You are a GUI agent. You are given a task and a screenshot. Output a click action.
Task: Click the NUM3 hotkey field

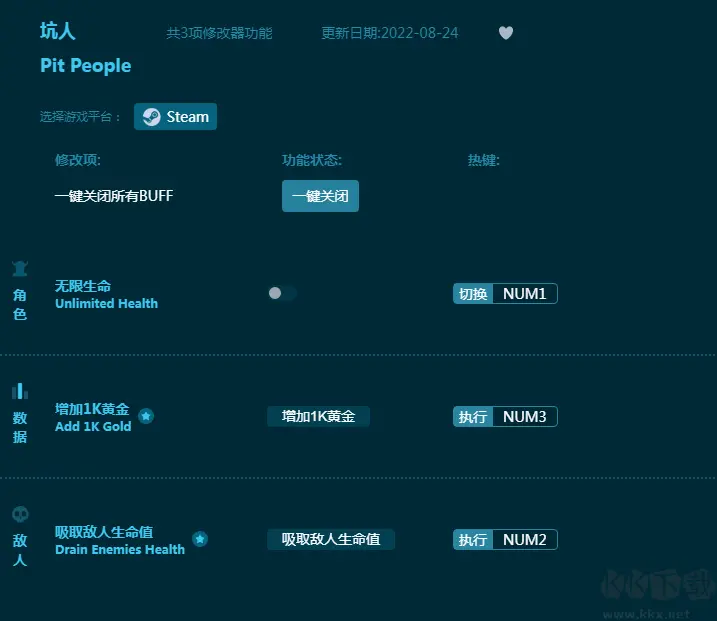(524, 417)
